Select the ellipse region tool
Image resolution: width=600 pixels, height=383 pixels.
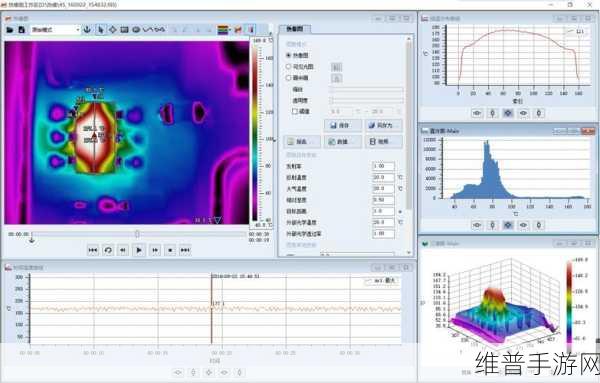pos(136,29)
